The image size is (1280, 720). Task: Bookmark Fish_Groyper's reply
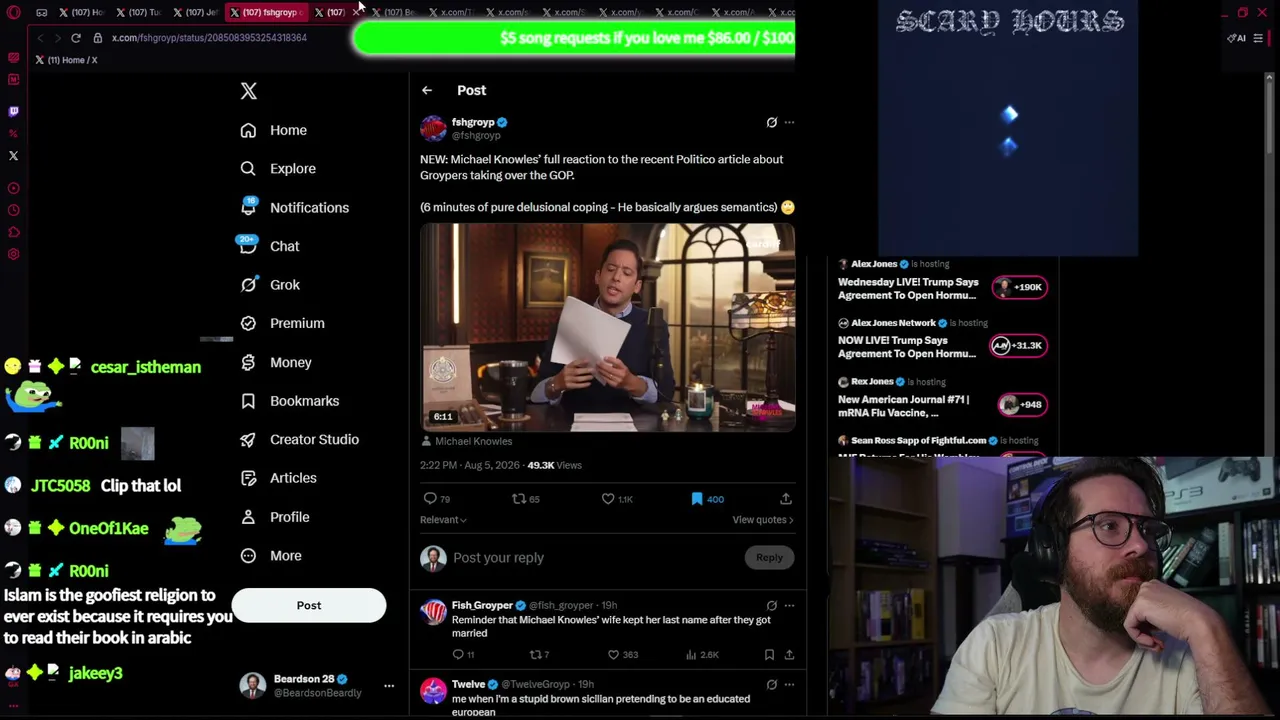click(x=769, y=655)
